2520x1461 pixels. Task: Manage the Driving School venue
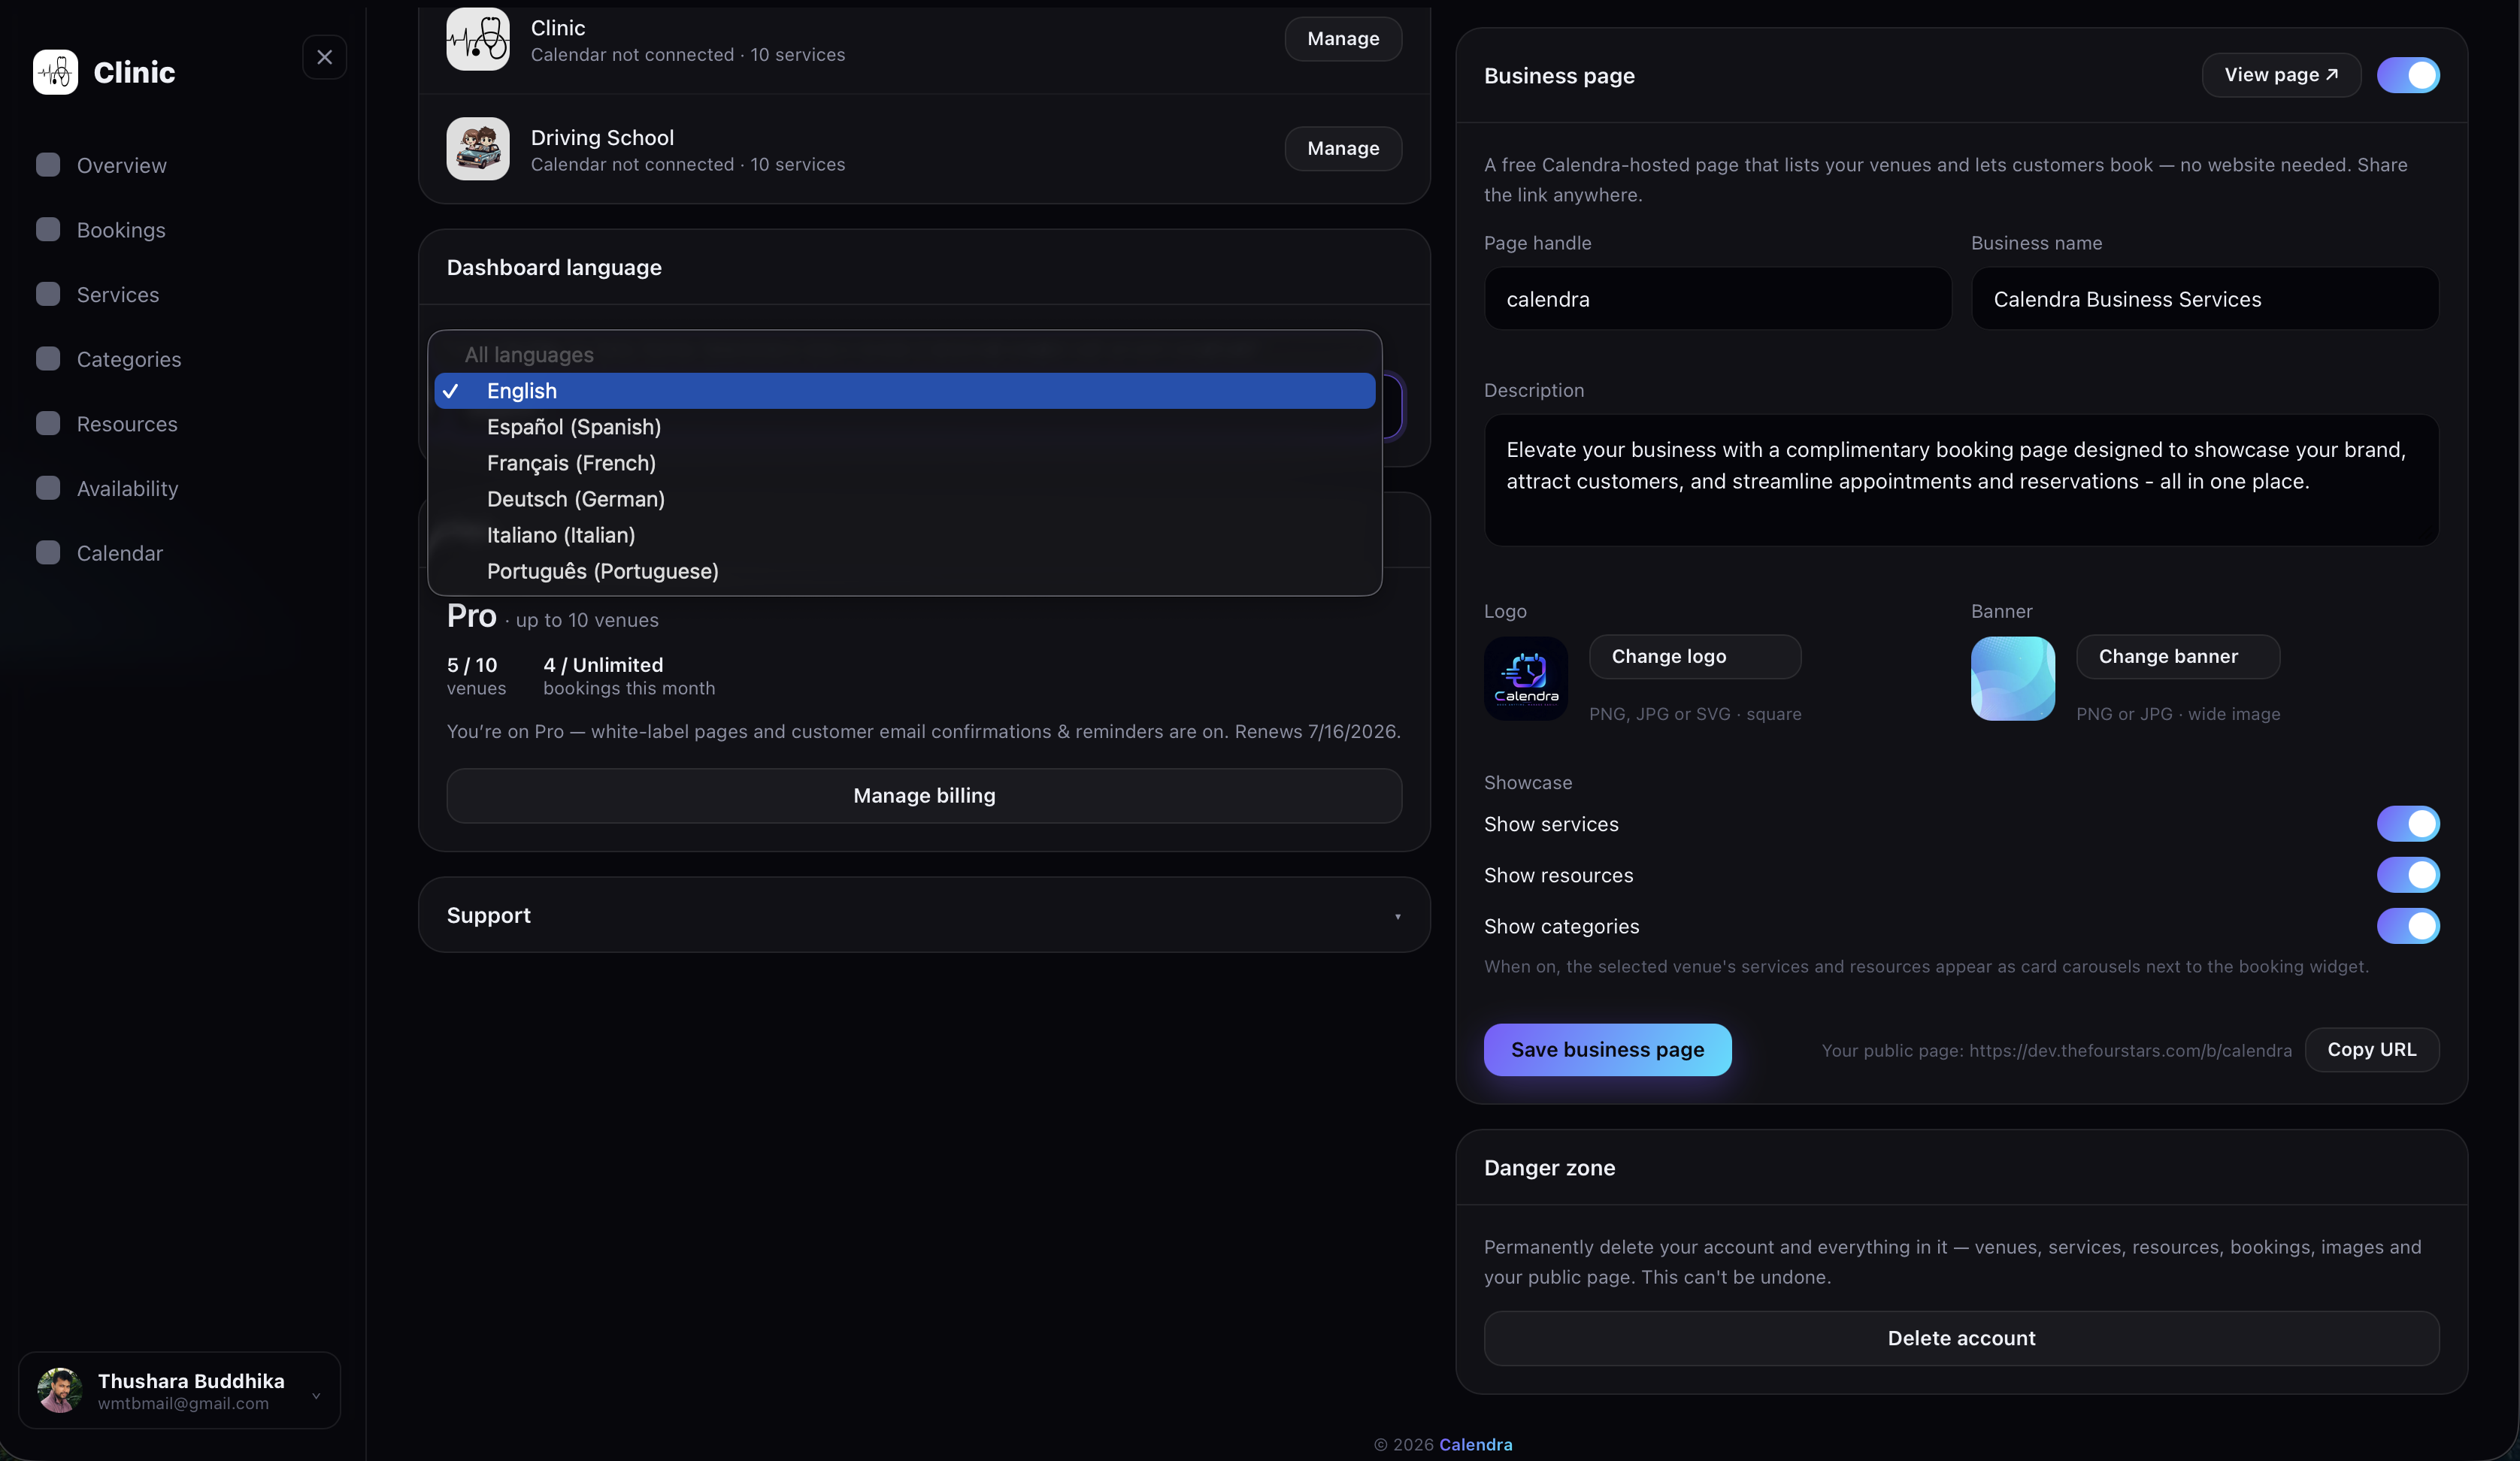pos(1343,149)
